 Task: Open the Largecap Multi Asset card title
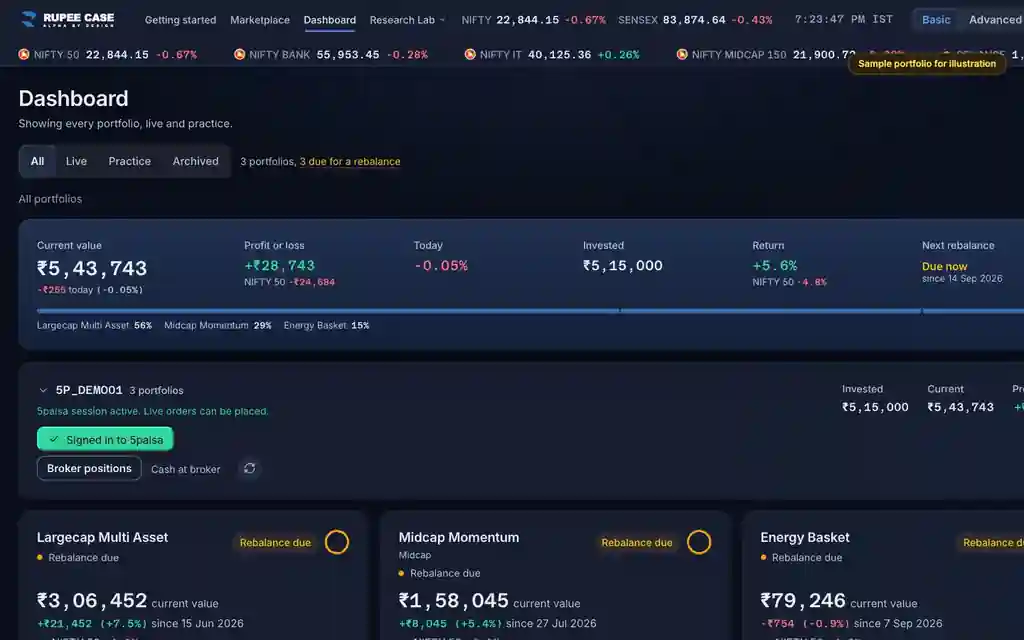pos(103,537)
